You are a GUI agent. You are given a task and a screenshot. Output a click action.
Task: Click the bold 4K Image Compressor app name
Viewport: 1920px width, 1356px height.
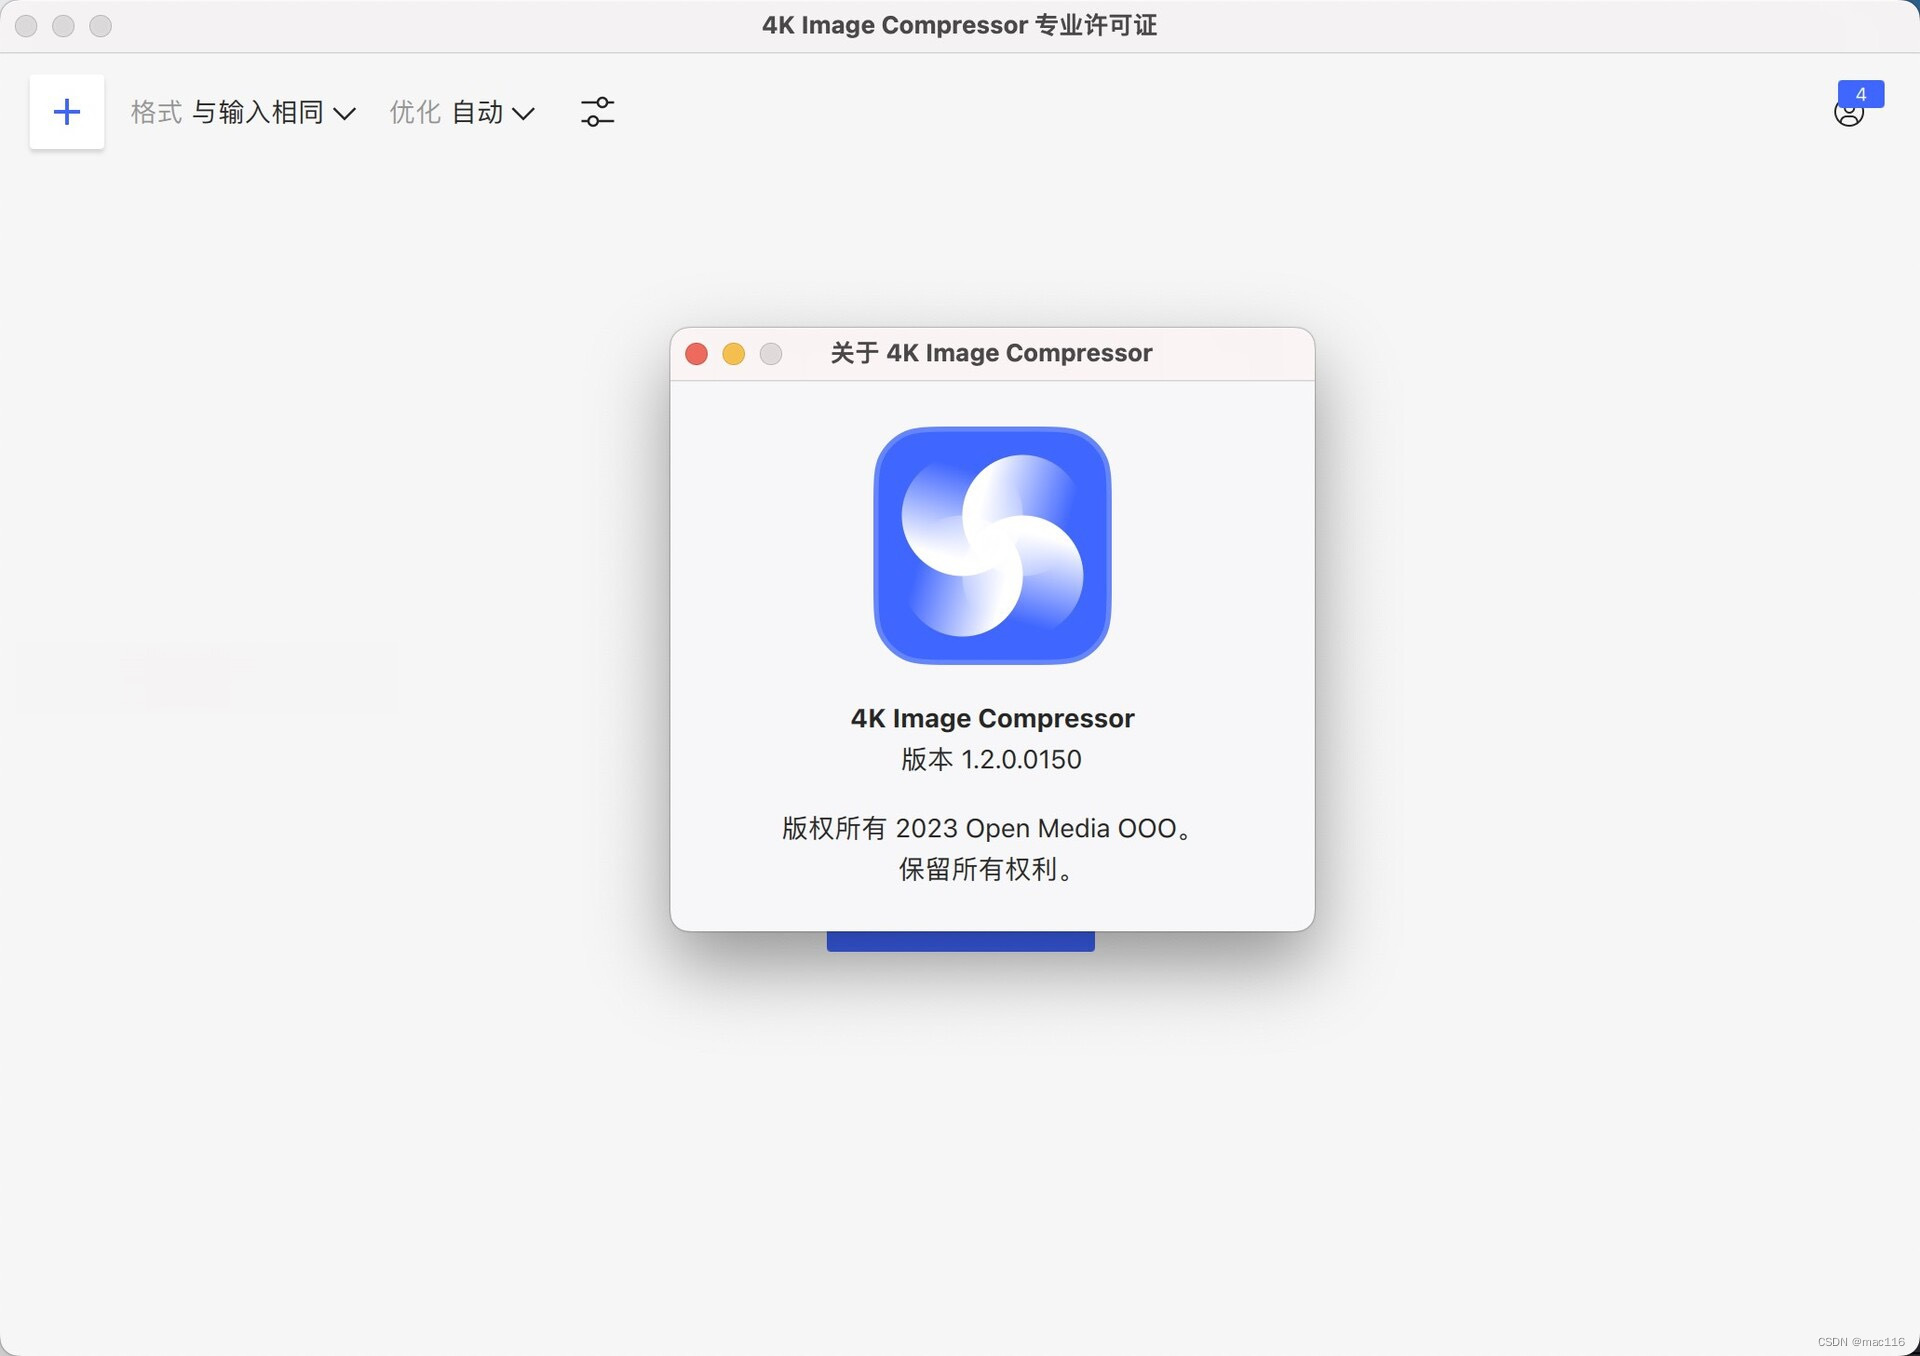click(992, 719)
